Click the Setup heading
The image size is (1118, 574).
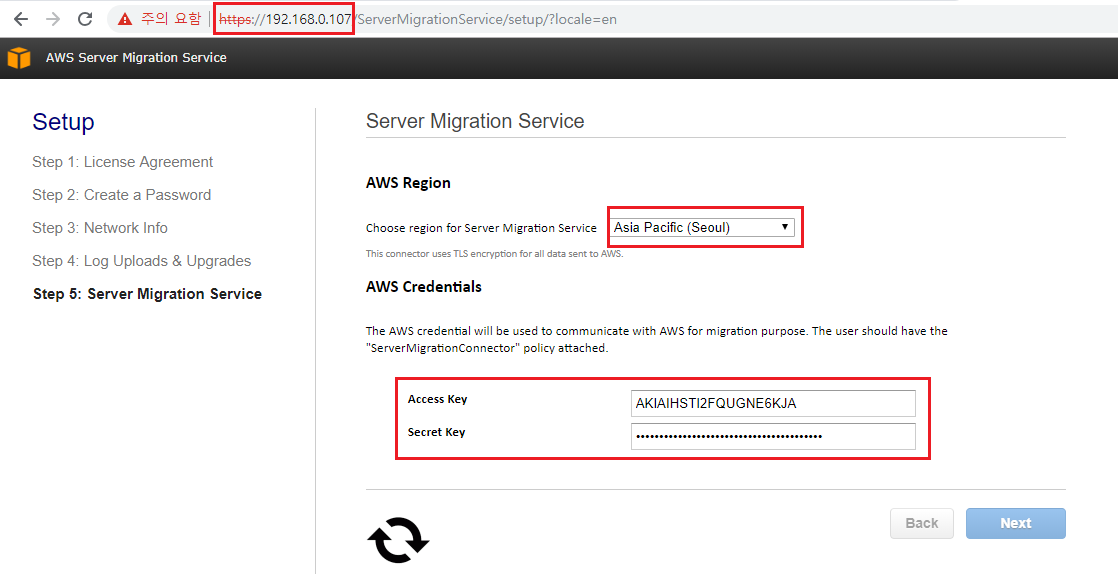[63, 122]
